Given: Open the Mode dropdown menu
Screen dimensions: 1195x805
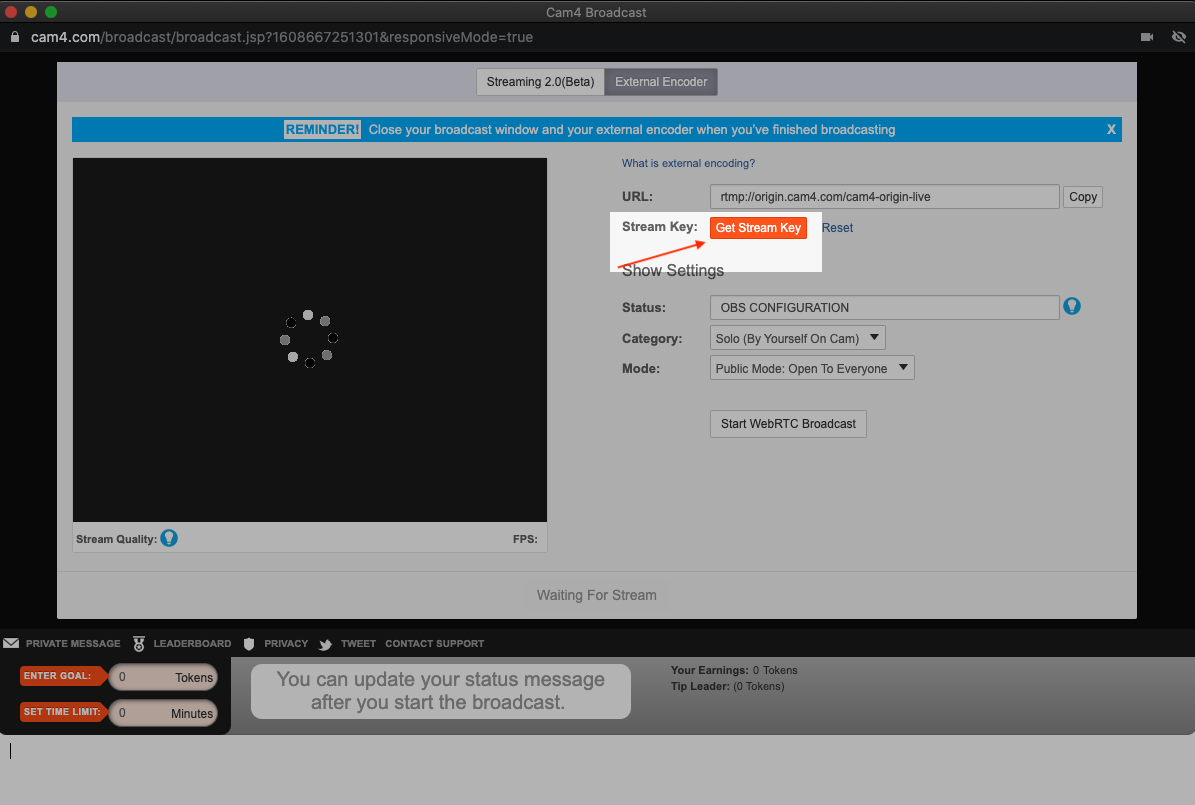Looking at the screenshot, I should point(811,368).
